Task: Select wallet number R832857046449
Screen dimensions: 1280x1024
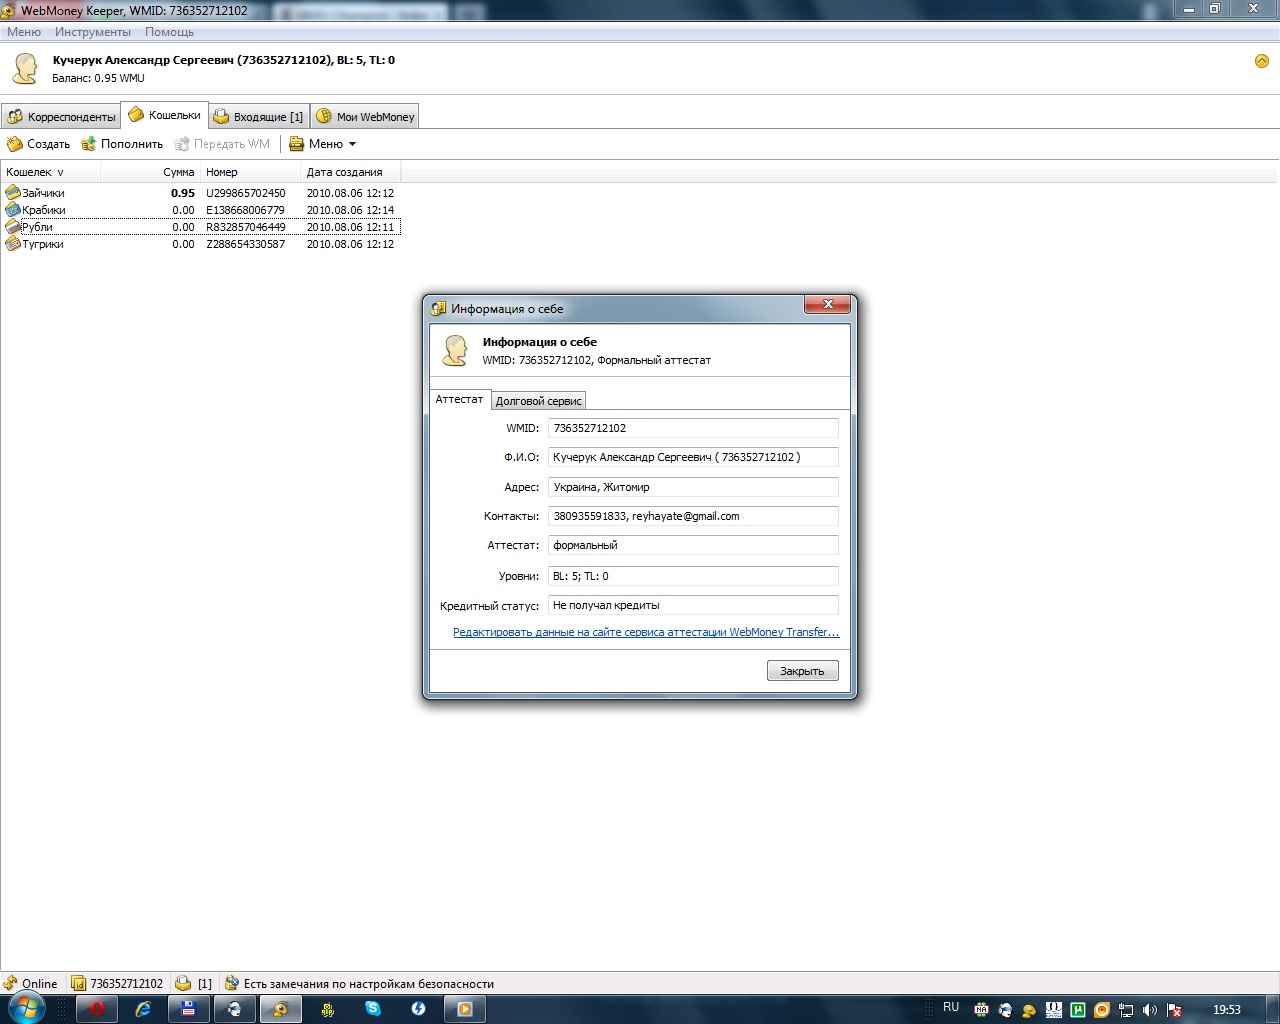Action: [x=246, y=227]
